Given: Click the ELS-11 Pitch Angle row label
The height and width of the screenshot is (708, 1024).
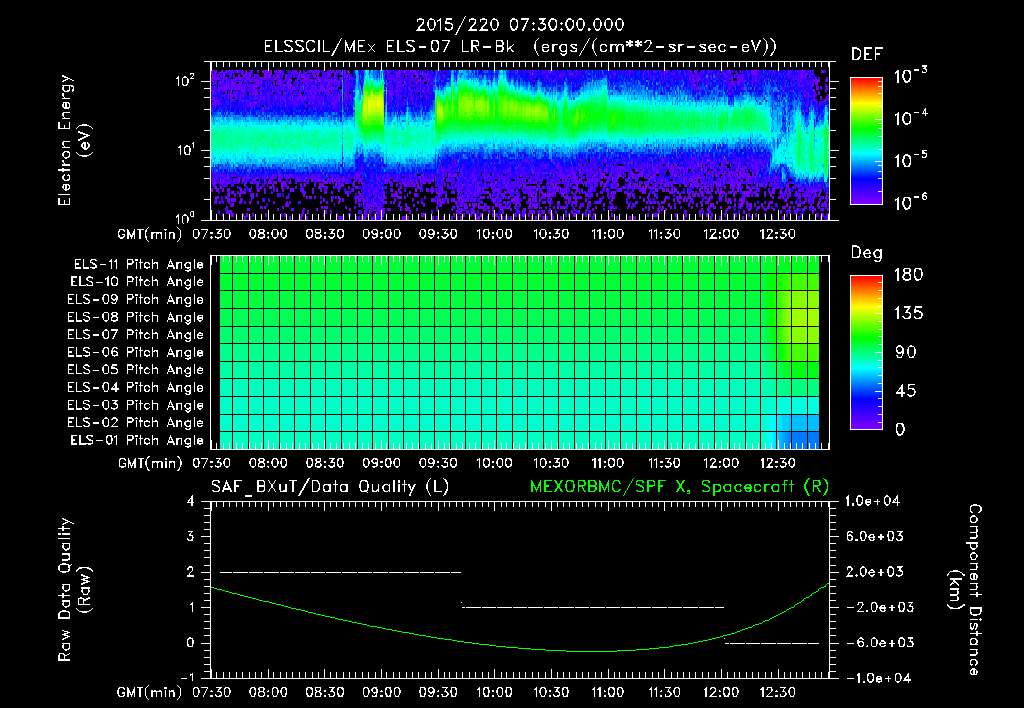Looking at the screenshot, I should 138,265.
